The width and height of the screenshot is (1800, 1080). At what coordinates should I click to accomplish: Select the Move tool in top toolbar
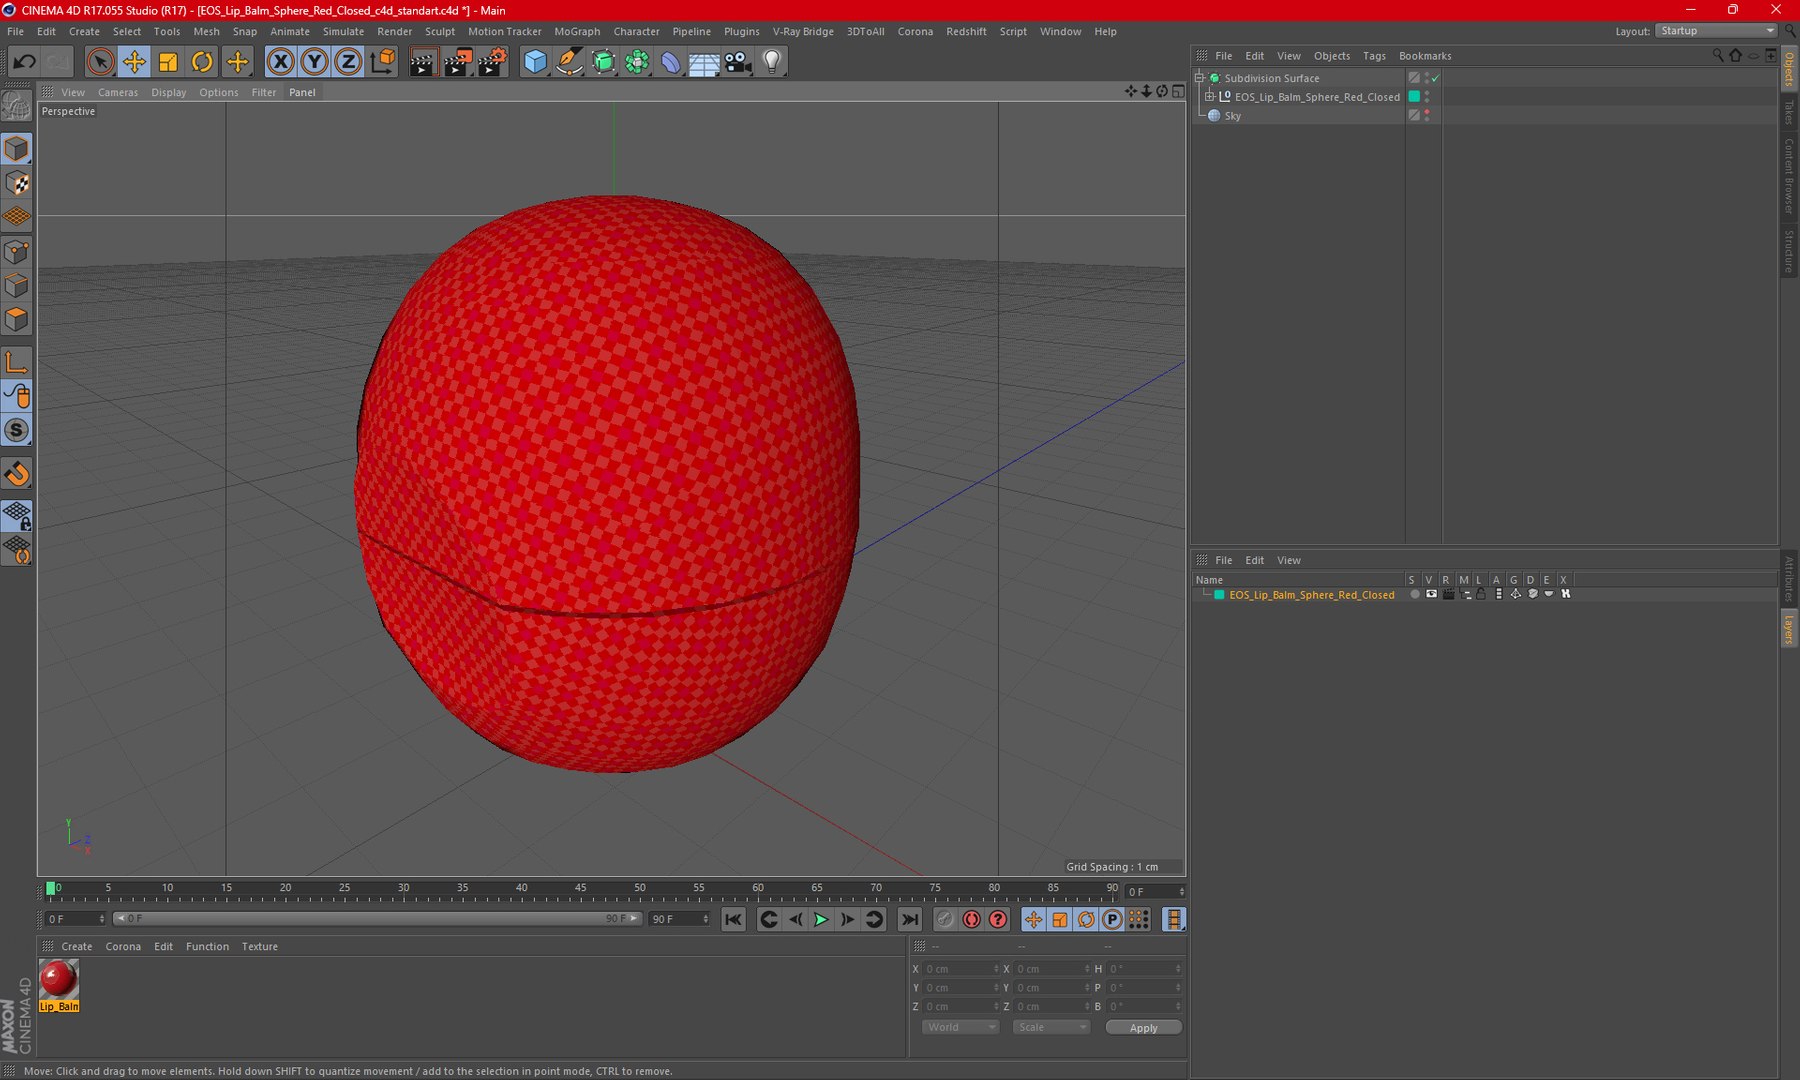click(134, 62)
